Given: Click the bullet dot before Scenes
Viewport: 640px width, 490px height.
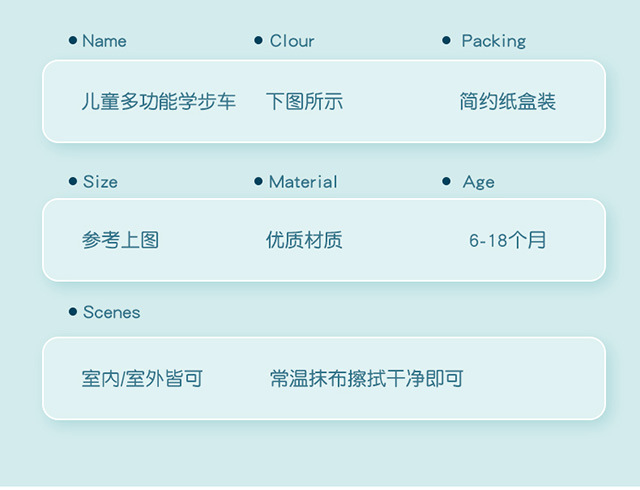Looking at the screenshot, I should click(x=73, y=312).
